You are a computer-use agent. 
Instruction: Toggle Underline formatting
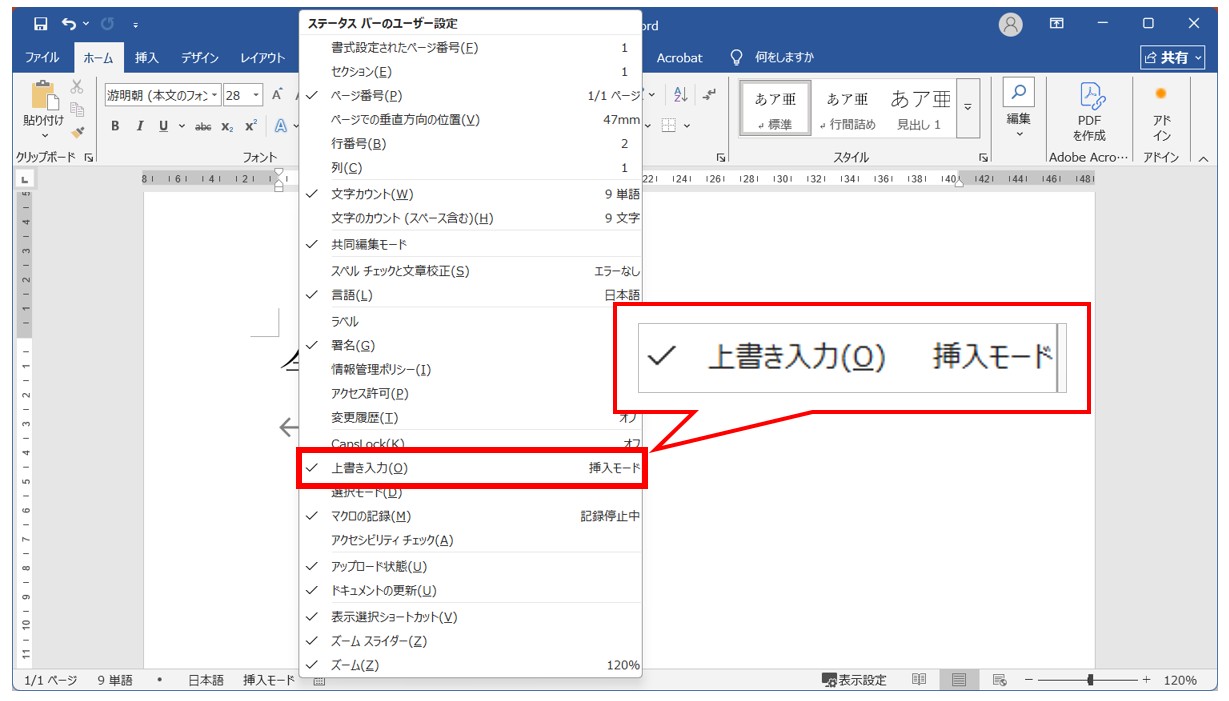coord(163,126)
